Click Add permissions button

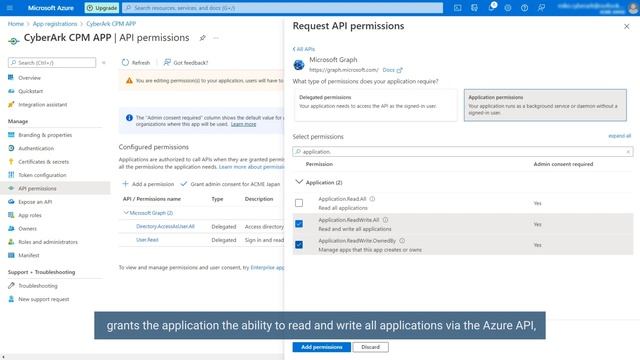322,347
